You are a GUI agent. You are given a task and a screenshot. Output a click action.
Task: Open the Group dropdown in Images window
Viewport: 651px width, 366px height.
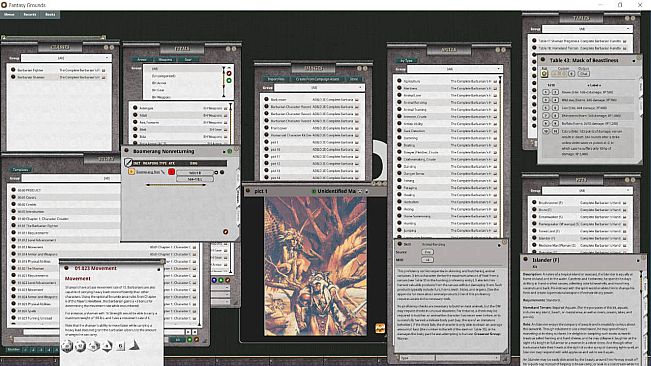point(319,88)
